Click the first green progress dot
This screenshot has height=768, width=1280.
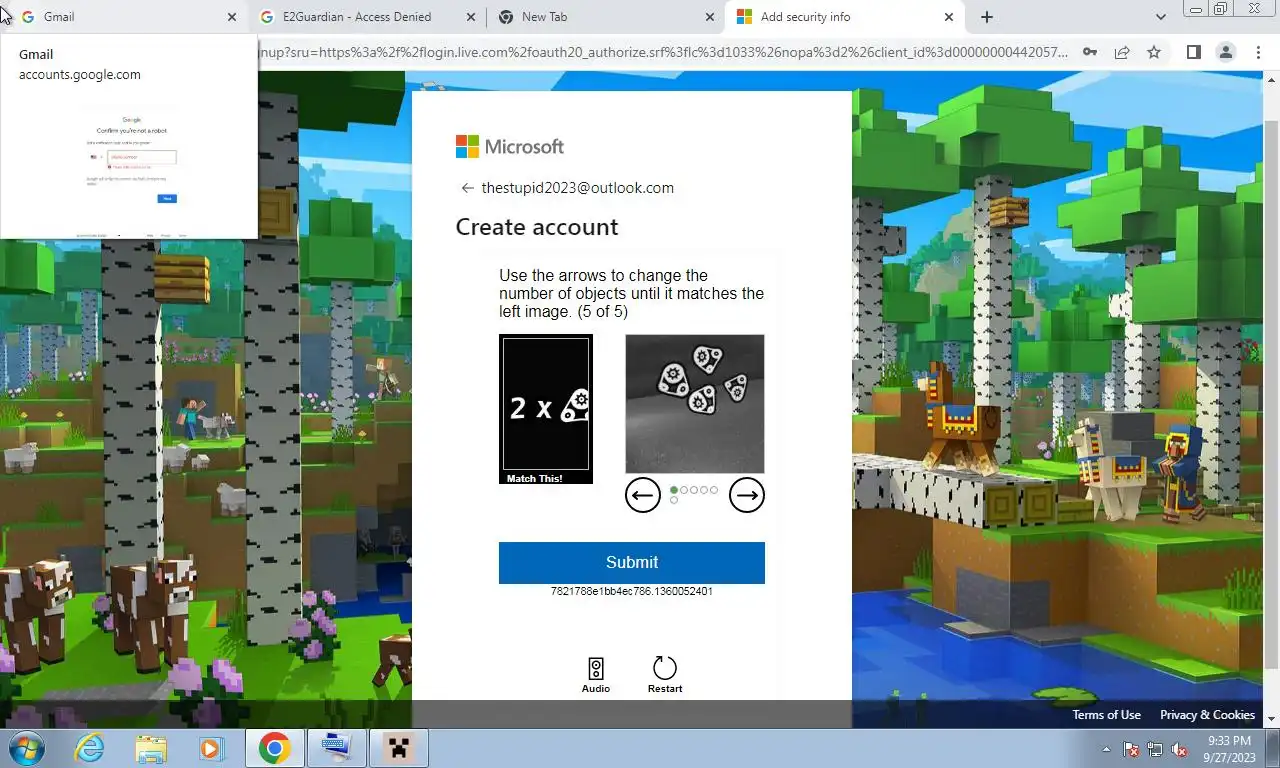674,490
